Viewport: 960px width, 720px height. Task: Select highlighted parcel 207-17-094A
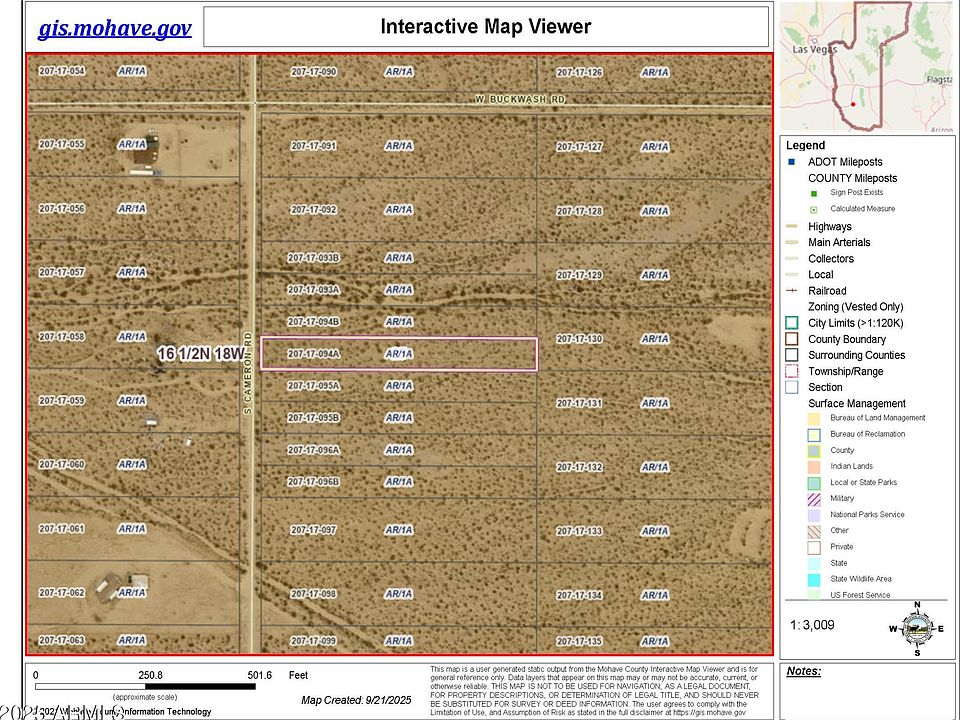(399, 354)
